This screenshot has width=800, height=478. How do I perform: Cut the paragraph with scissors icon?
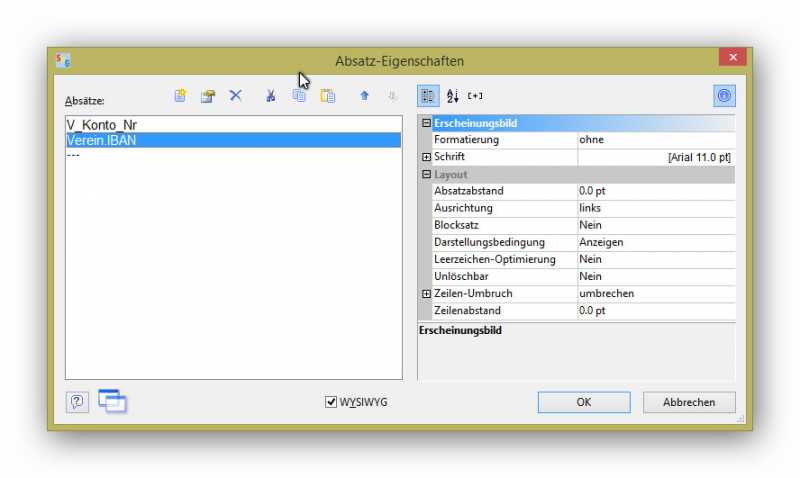click(270, 96)
